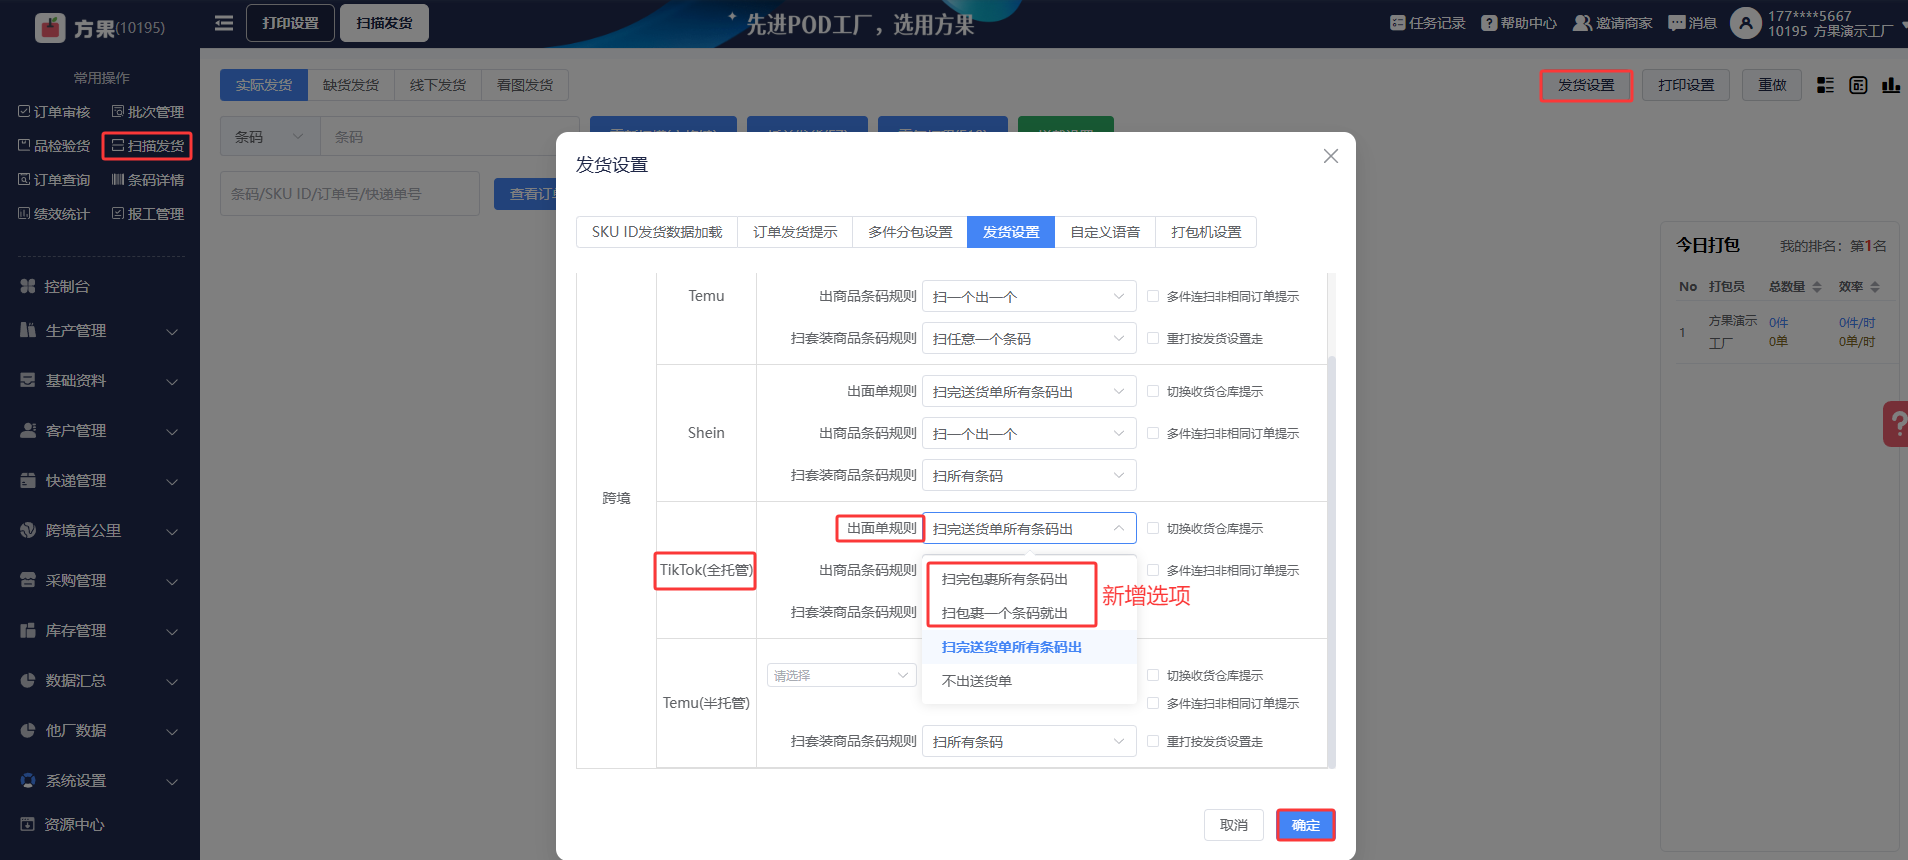The width and height of the screenshot is (1908, 860).
Task: Open 帮助中心 help center
Action: pos(1489,23)
